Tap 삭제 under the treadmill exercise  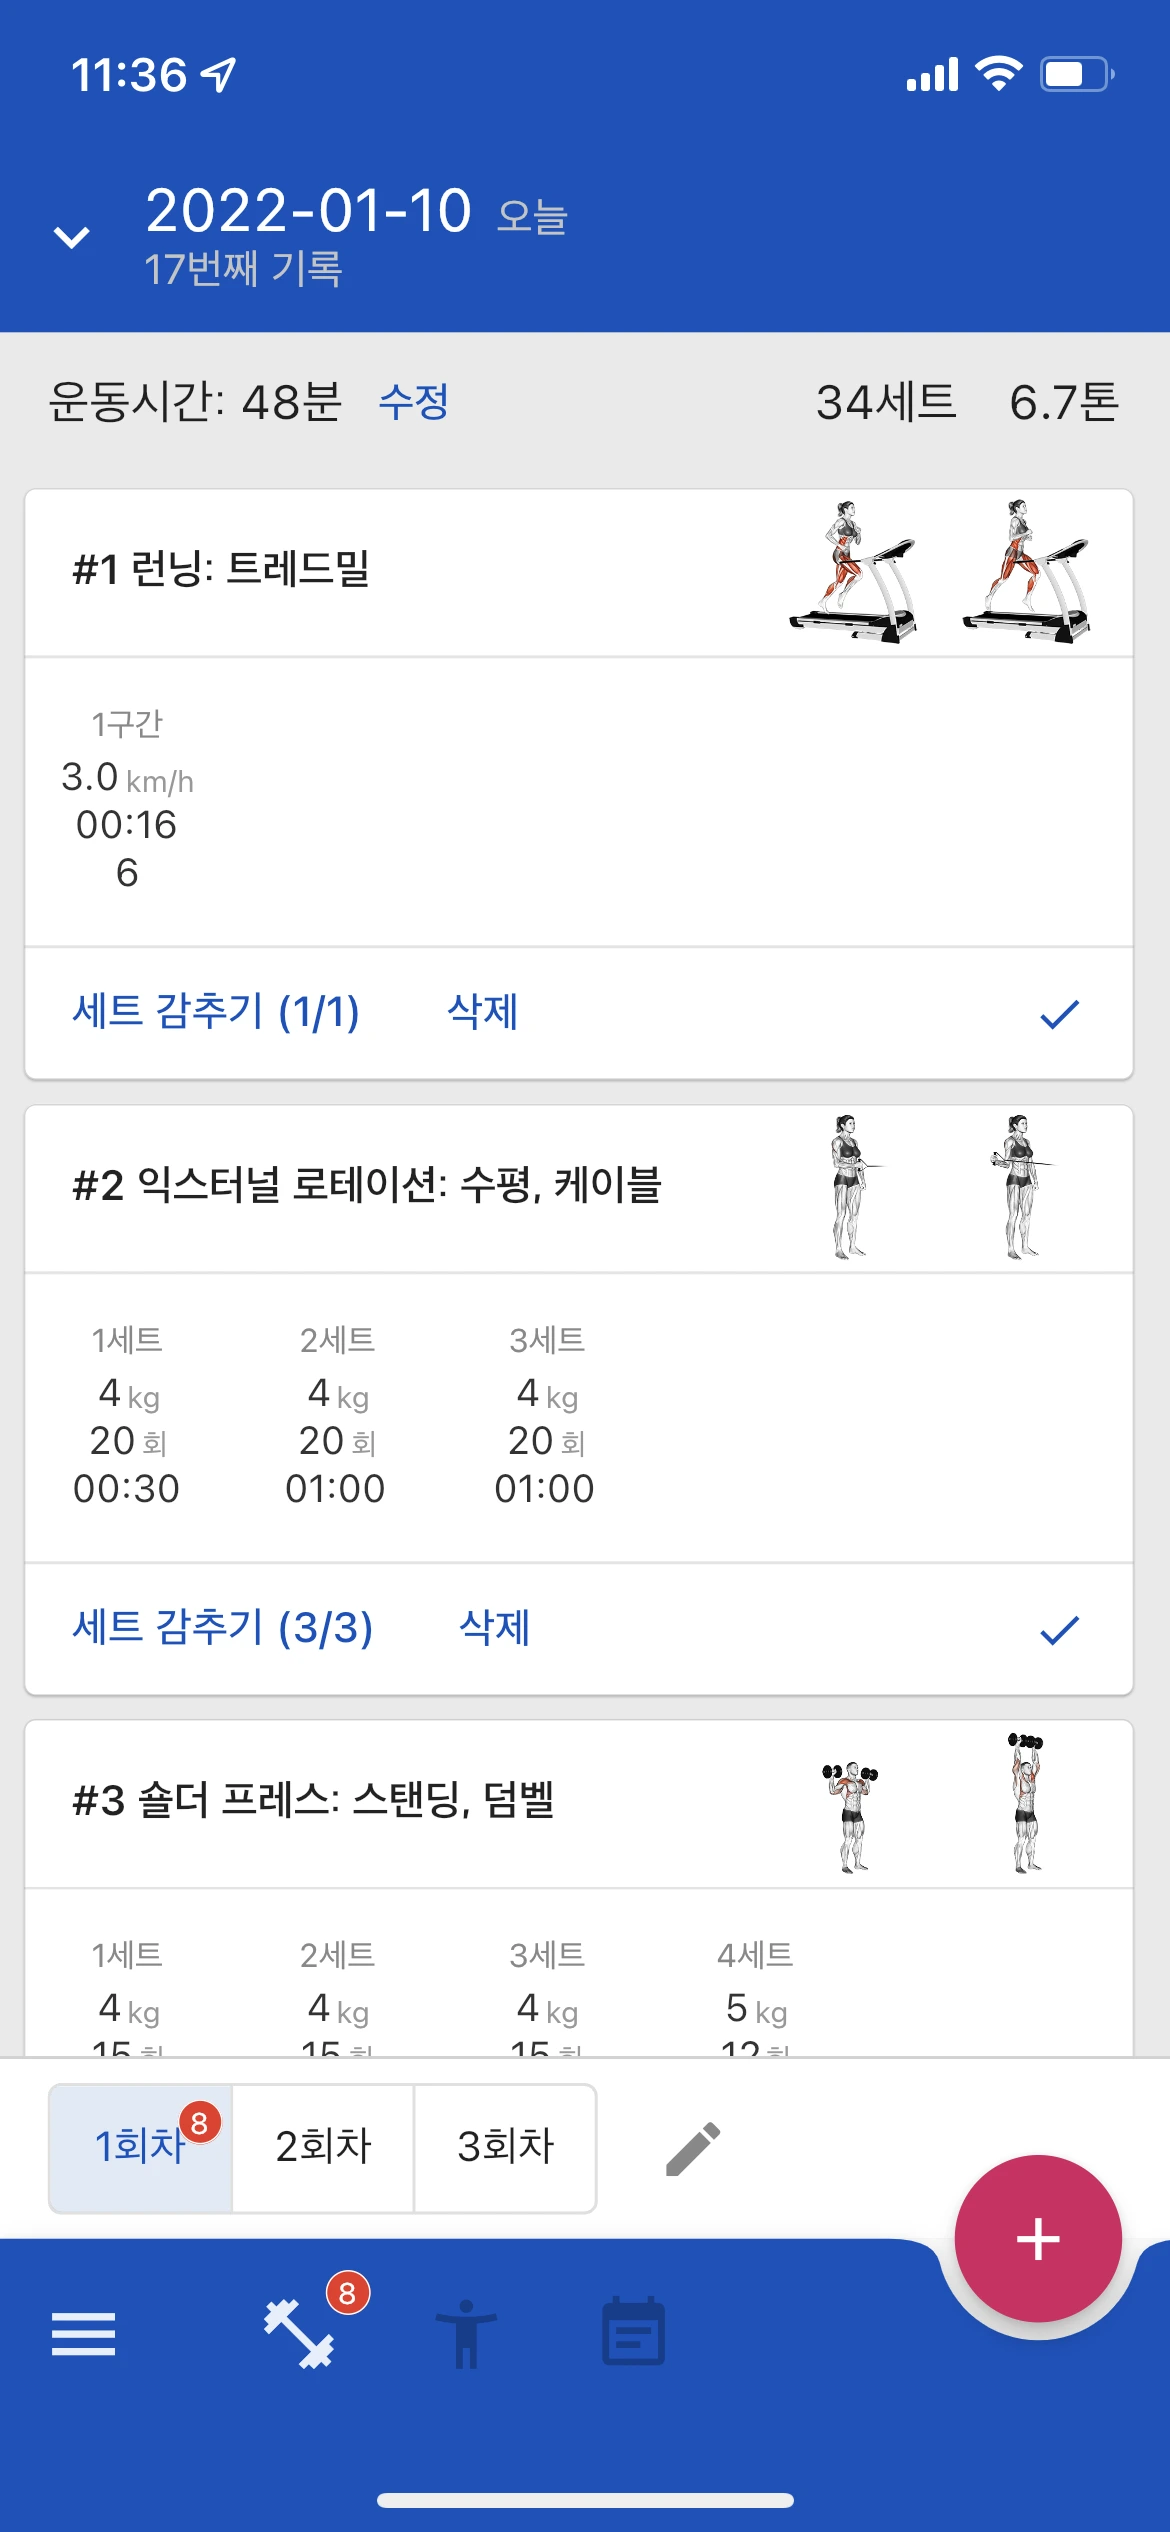click(482, 1012)
